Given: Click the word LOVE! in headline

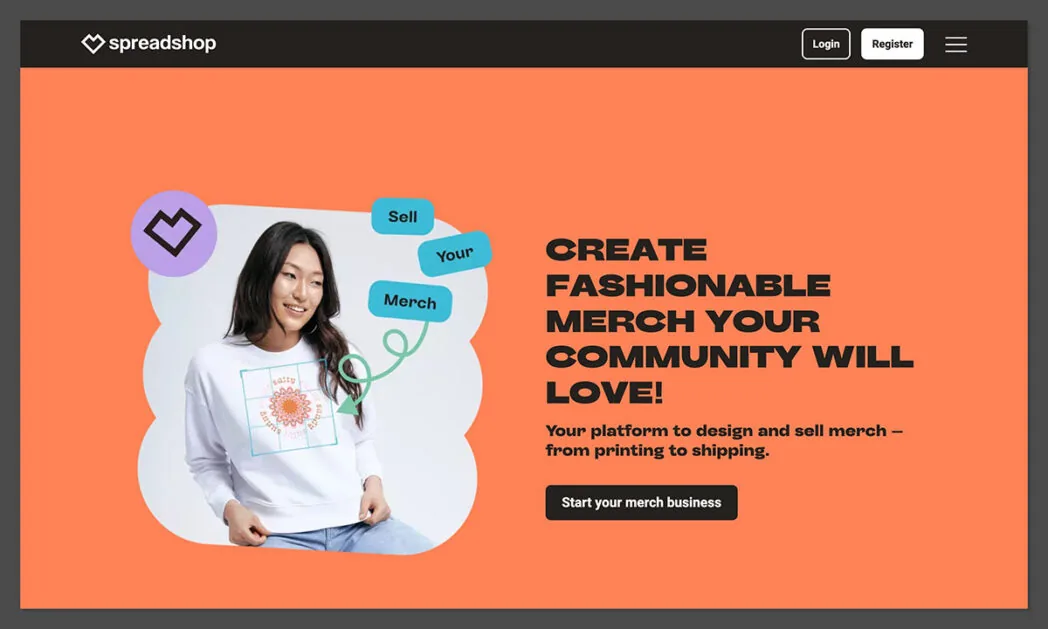Looking at the screenshot, I should pyautogui.click(x=604, y=392).
